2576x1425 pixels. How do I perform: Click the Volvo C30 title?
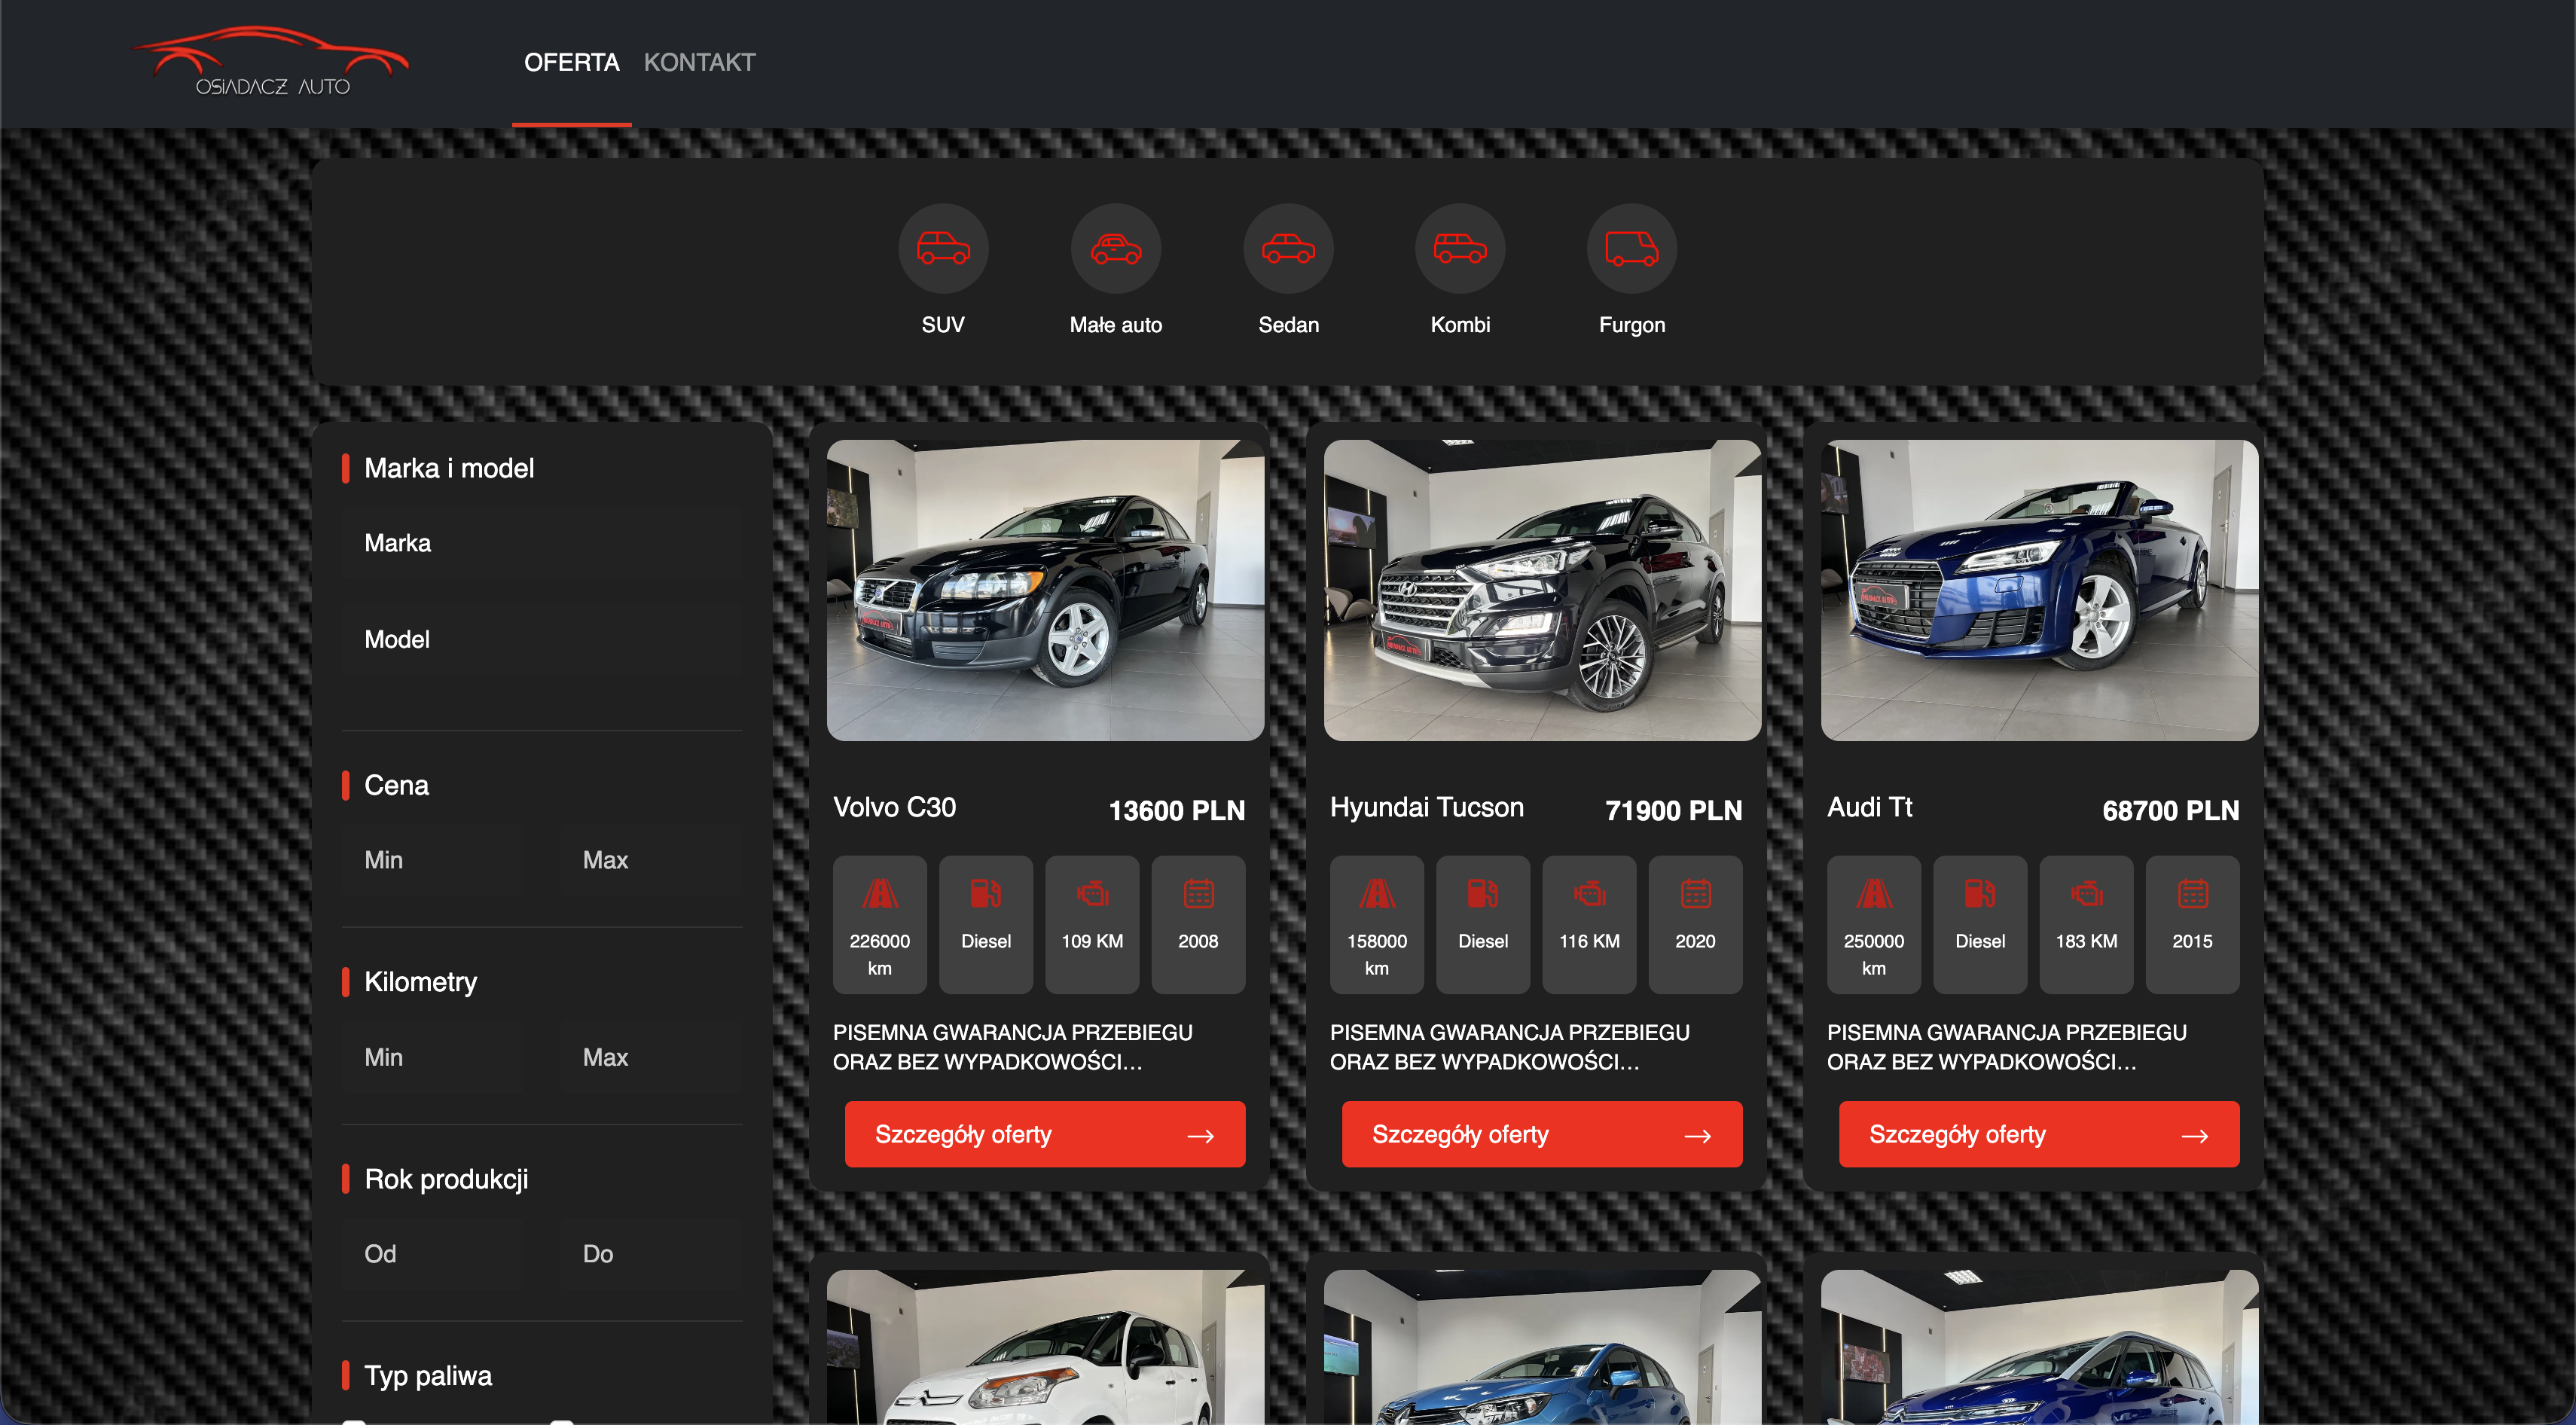[894, 807]
